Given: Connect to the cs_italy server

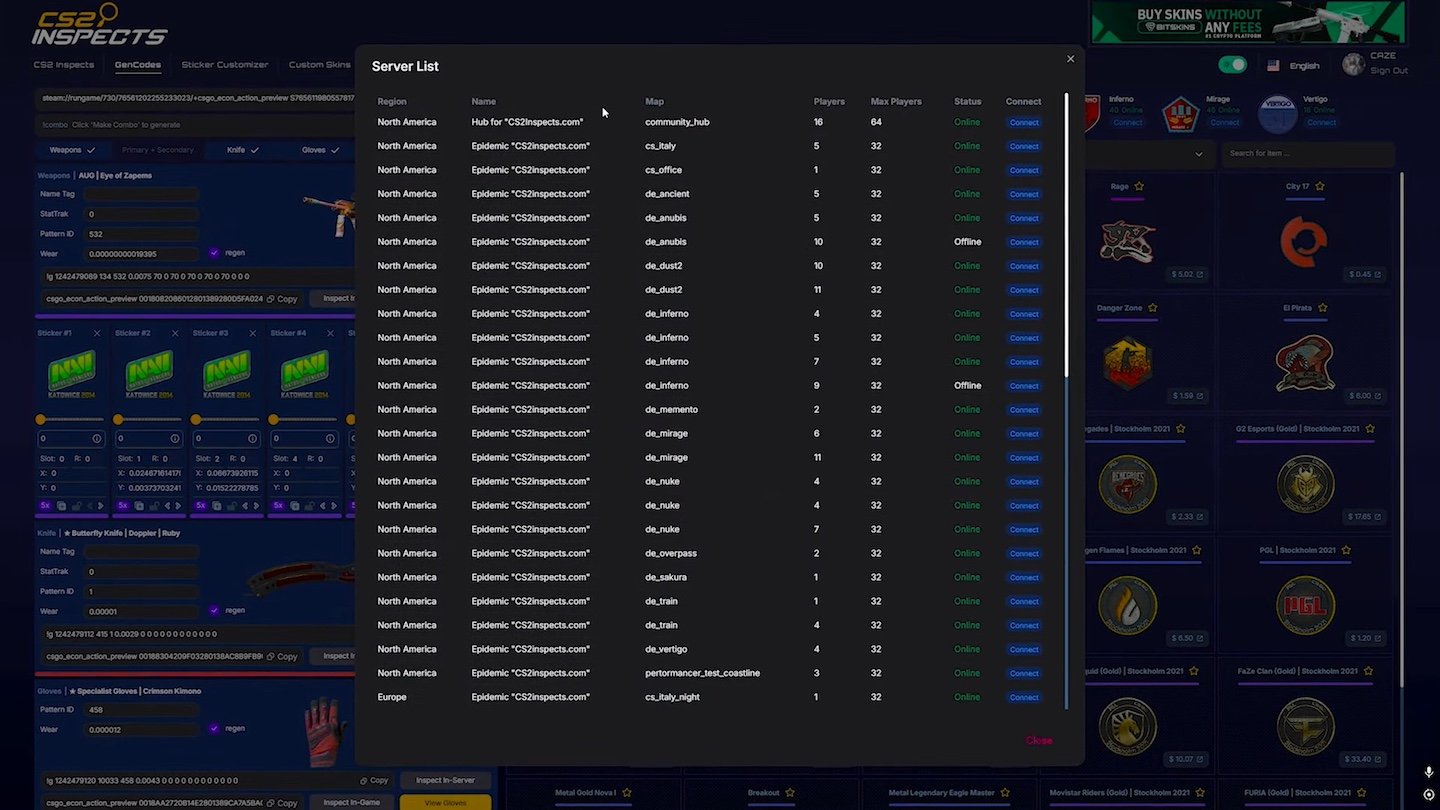Looking at the screenshot, I should [1024, 146].
